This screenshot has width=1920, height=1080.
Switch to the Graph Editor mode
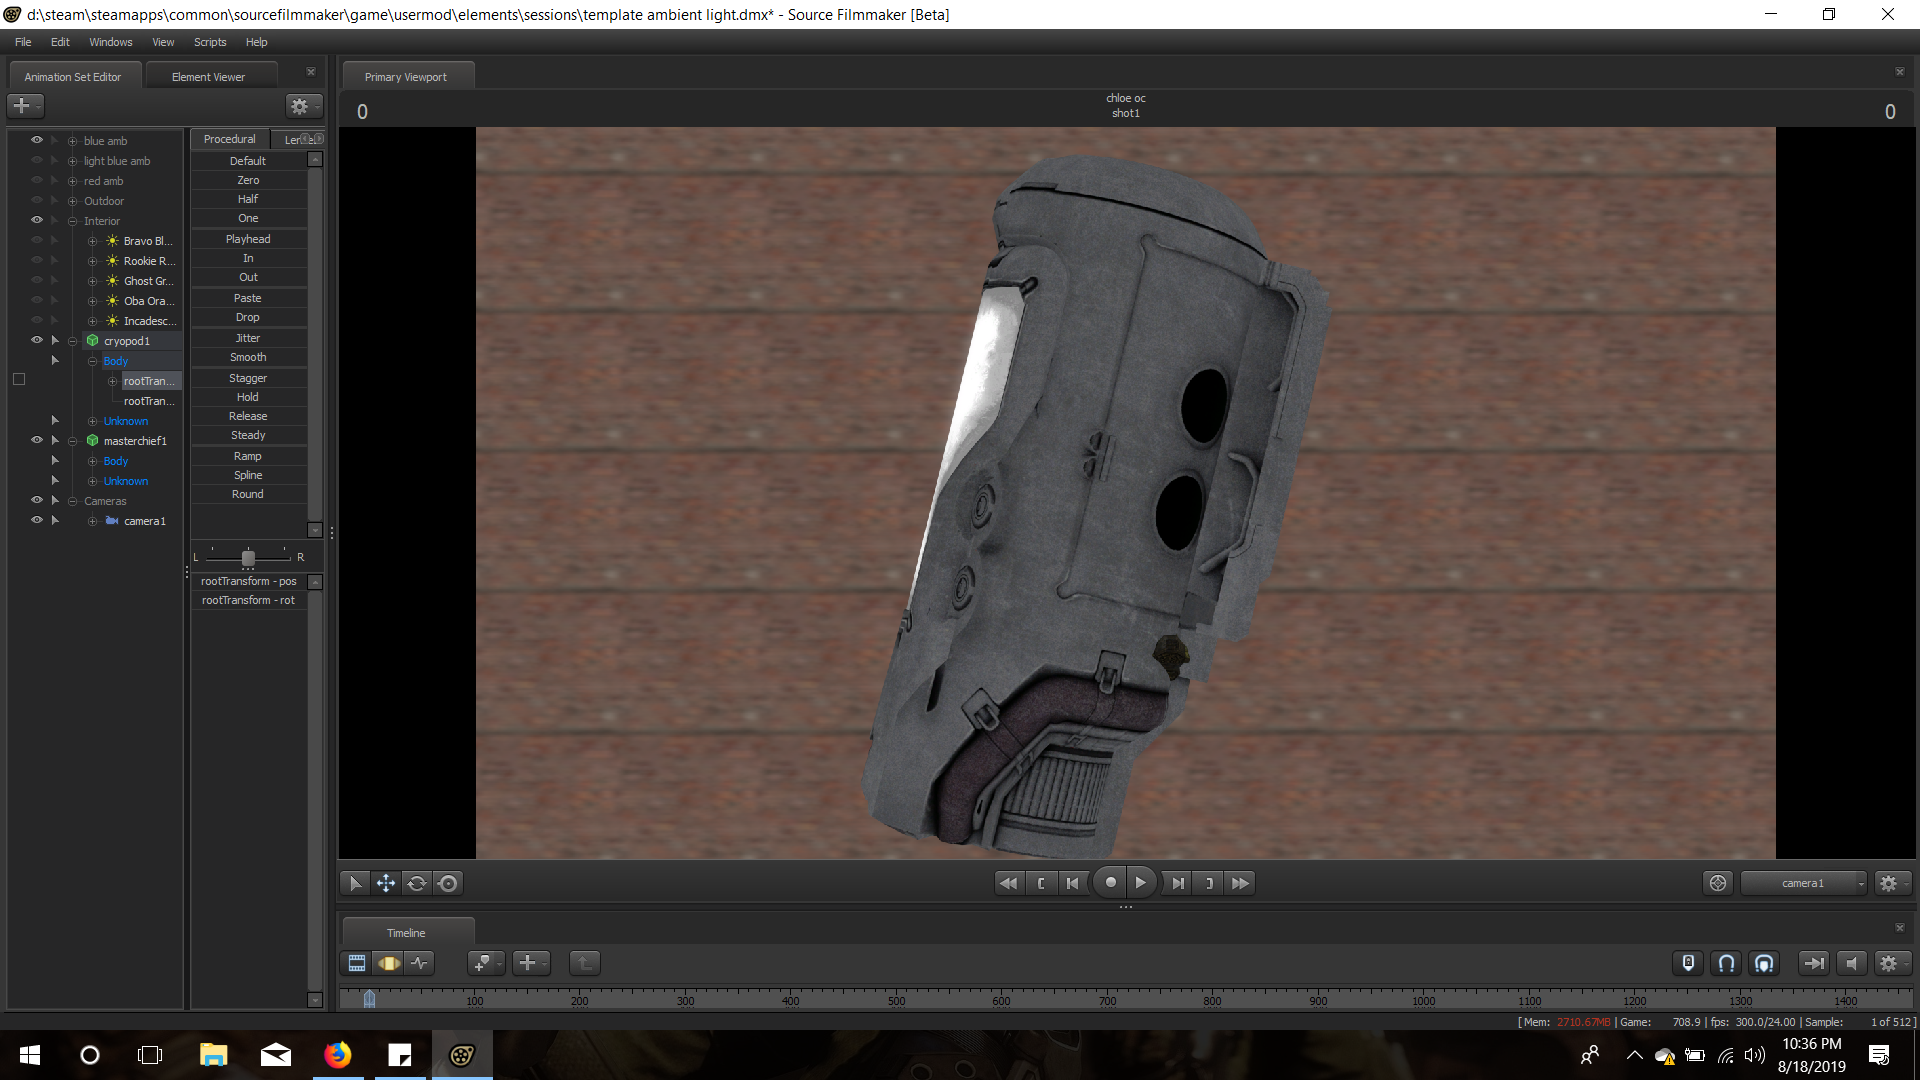[x=420, y=963]
